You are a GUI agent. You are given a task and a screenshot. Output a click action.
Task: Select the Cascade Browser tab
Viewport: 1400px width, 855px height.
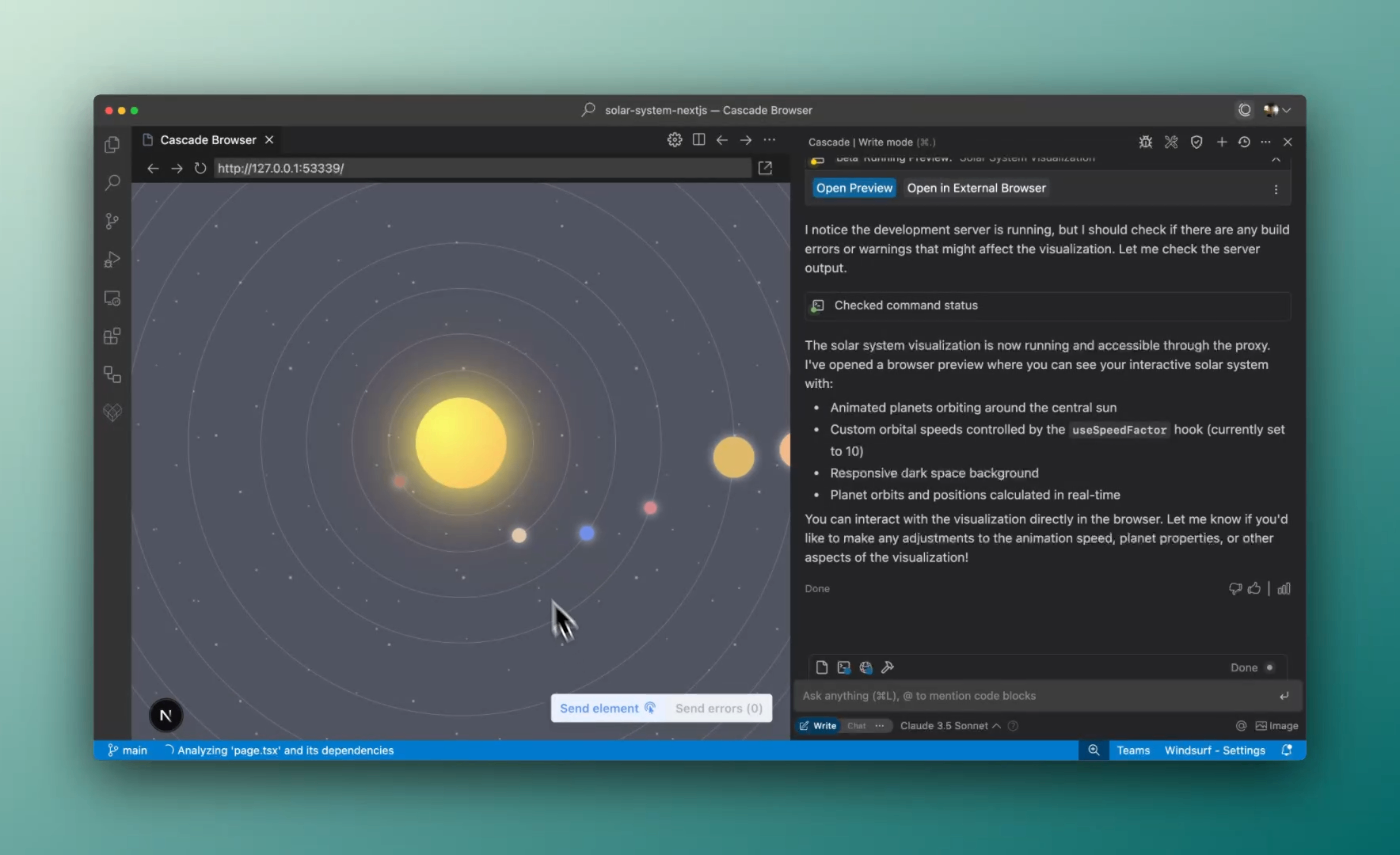click(208, 140)
